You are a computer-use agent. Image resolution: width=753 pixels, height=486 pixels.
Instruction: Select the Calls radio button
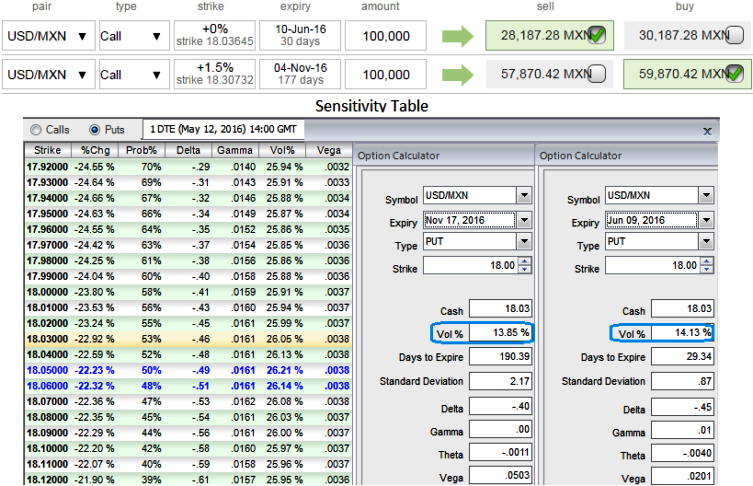coord(37,130)
